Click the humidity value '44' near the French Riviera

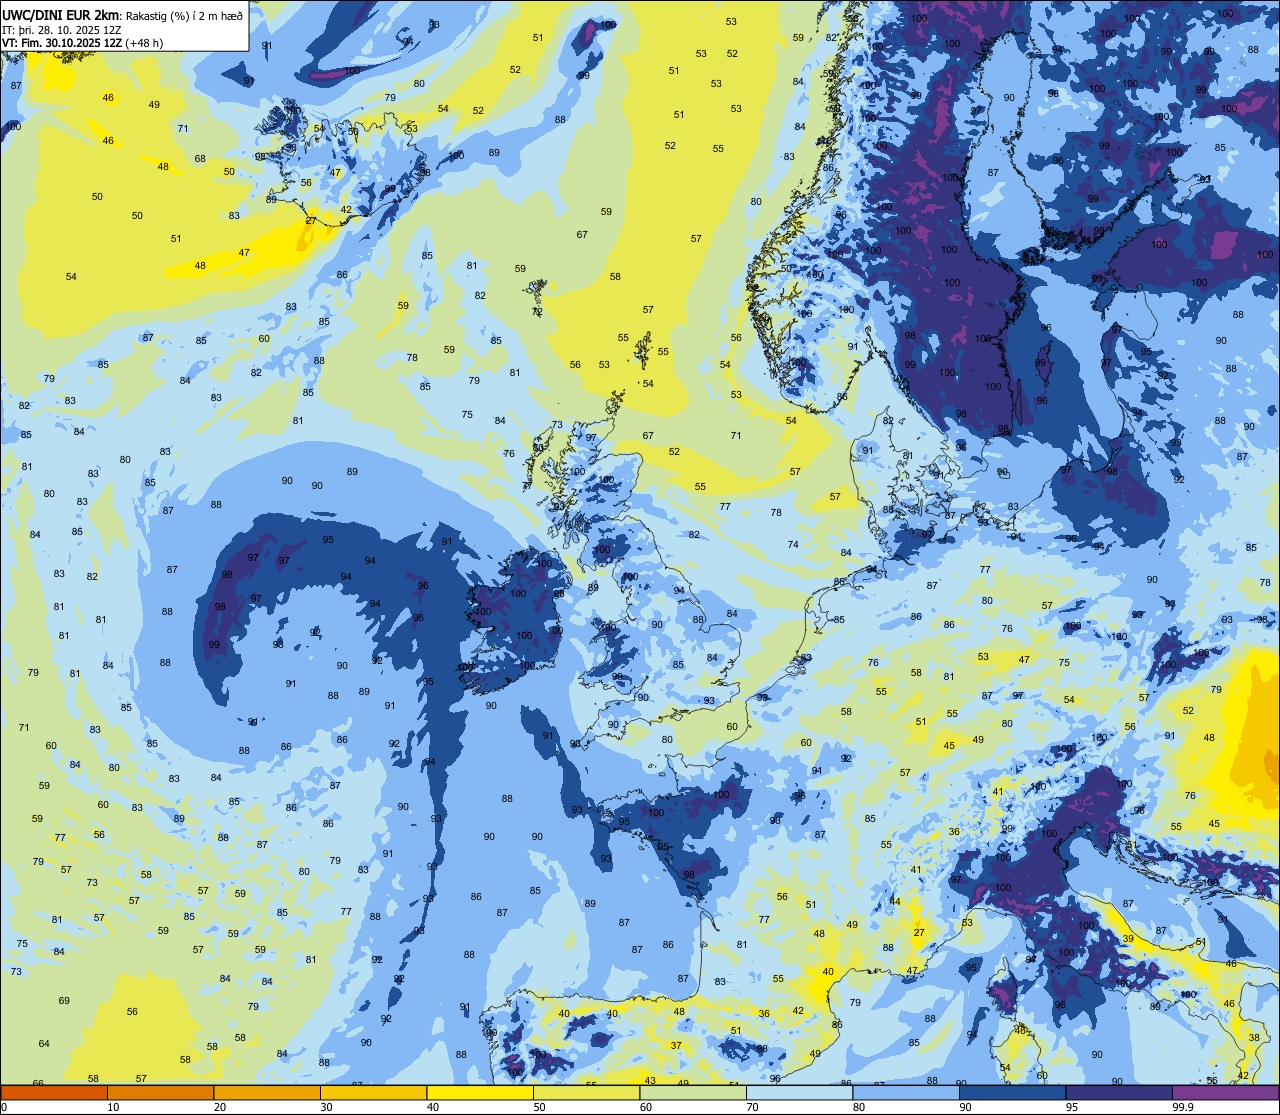coord(895,902)
